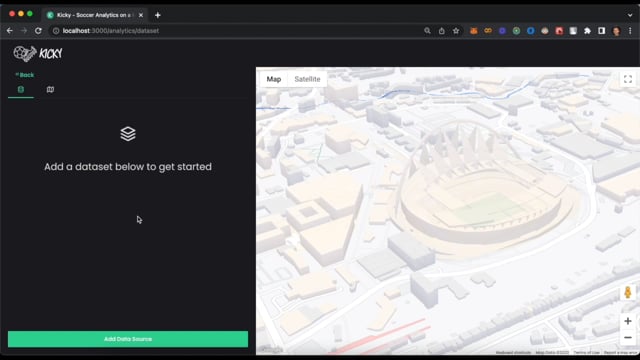Click the localhost address bar
This screenshot has width=640, height=360.
coord(237,31)
